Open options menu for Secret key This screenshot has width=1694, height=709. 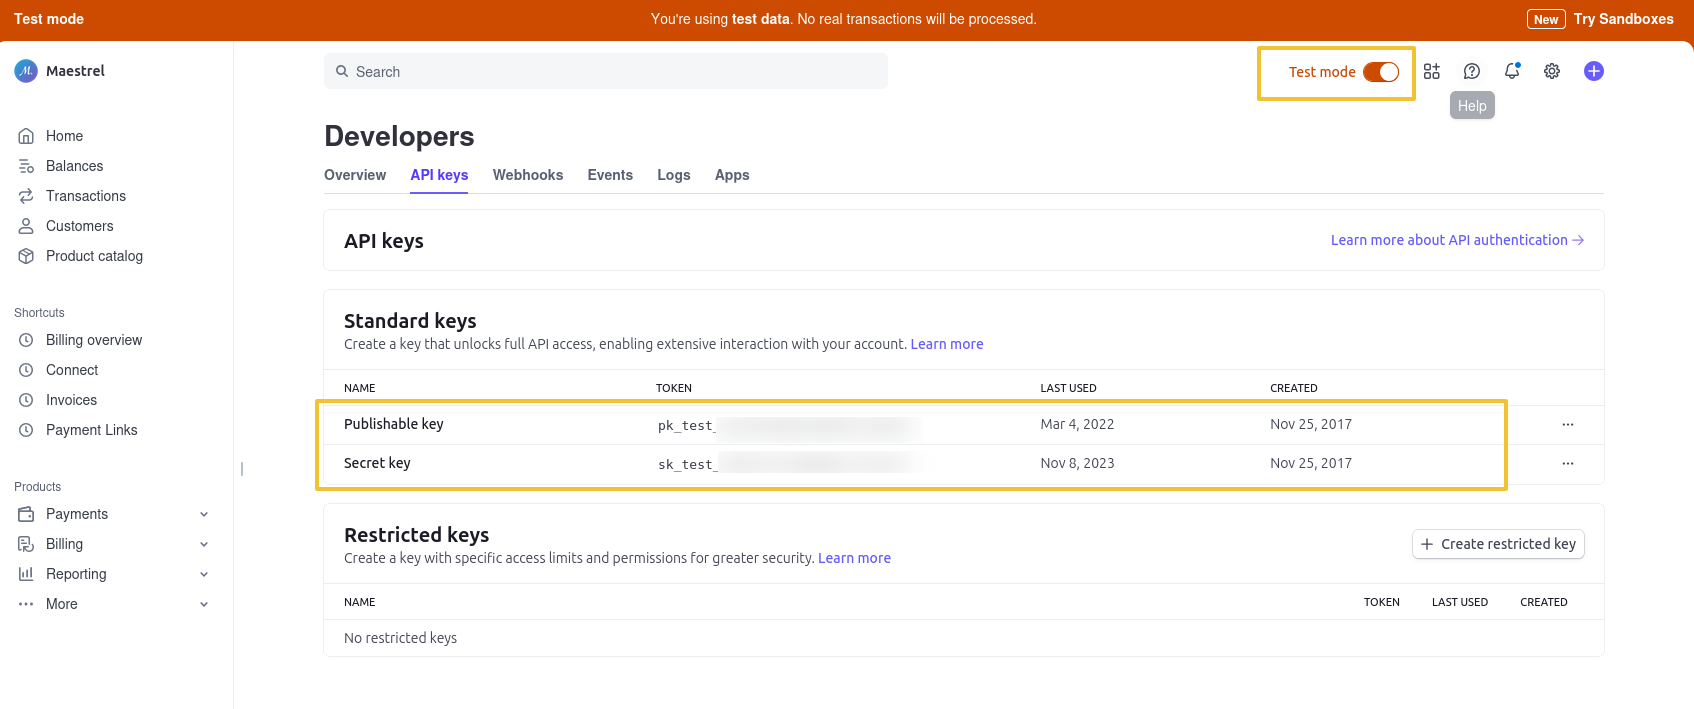coord(1568,464)
